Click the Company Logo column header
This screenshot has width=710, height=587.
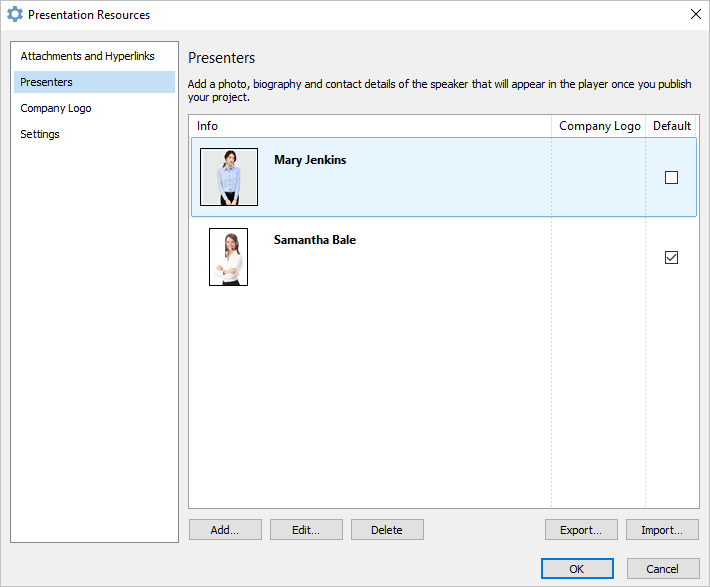pos(599,126)
